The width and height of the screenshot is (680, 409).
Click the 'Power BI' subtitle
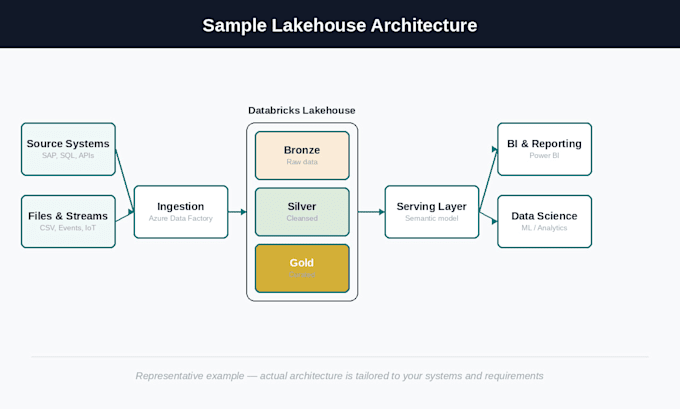click(545, 155)
